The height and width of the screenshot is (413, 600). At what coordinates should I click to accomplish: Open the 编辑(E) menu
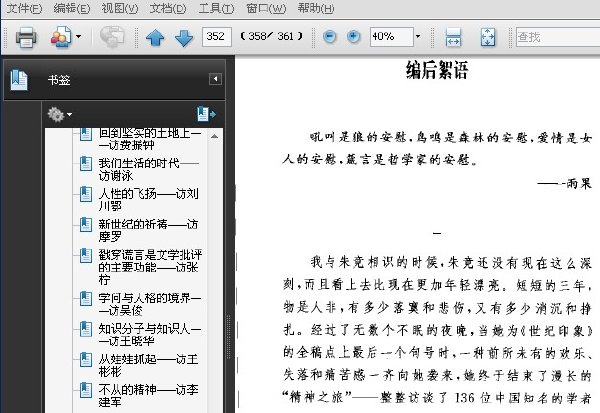tap(72, 8)
